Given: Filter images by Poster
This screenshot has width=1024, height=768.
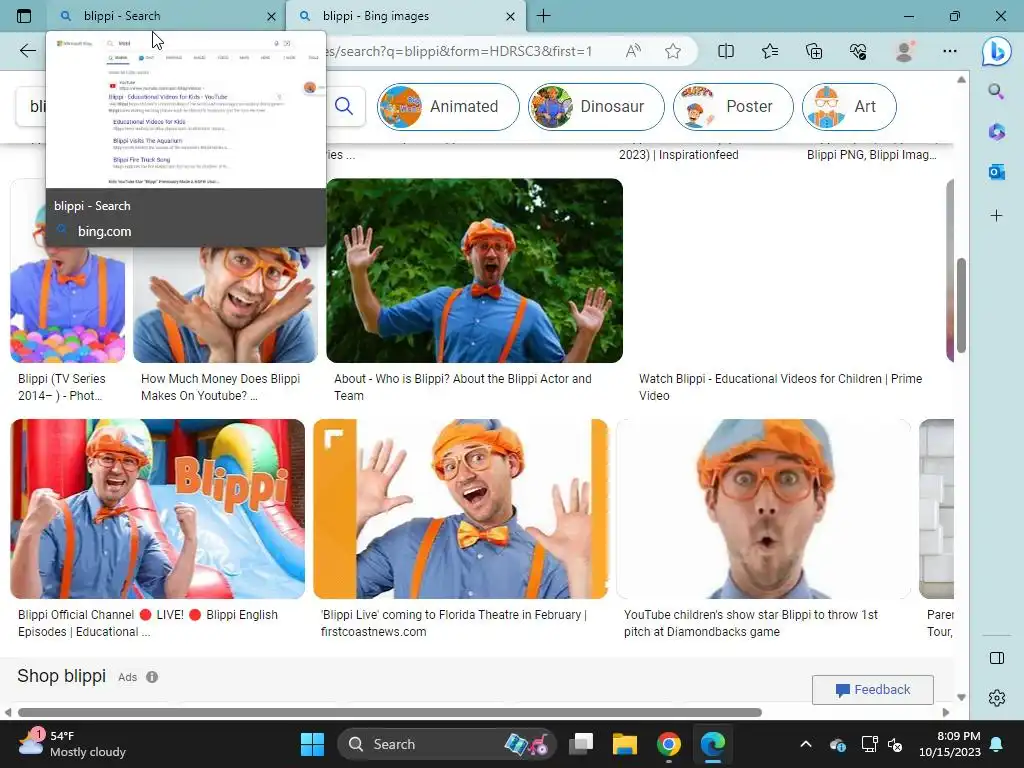Looking at the screenshot, I should tap(733, 106).
